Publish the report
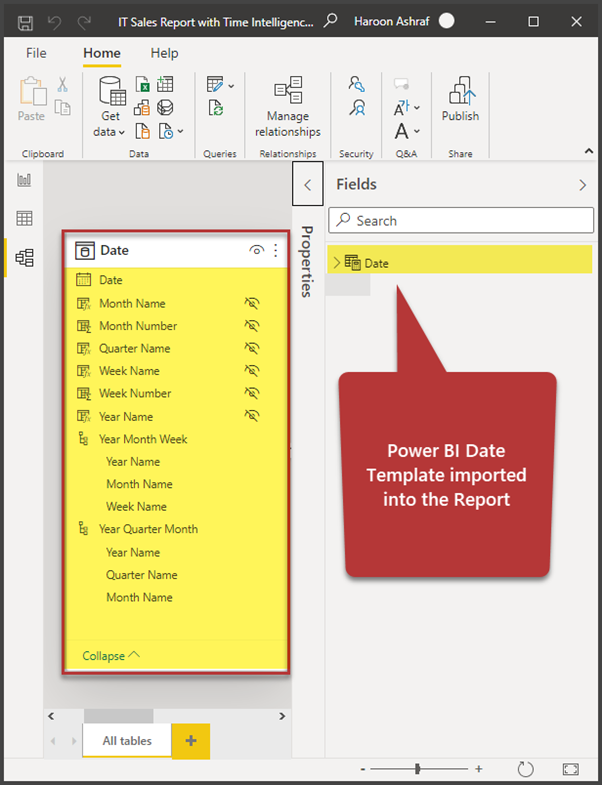The image size is (602, 785). (x=460, y=99)
